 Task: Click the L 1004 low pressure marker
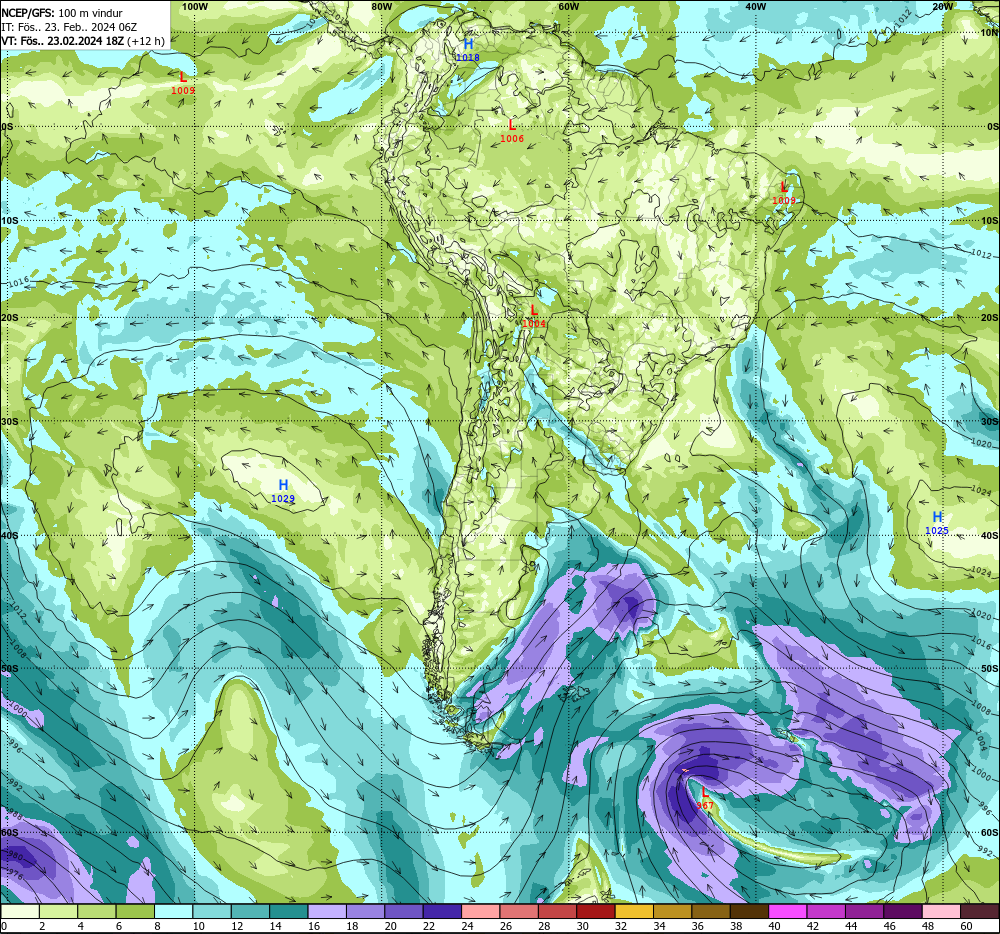pos(534,317)
